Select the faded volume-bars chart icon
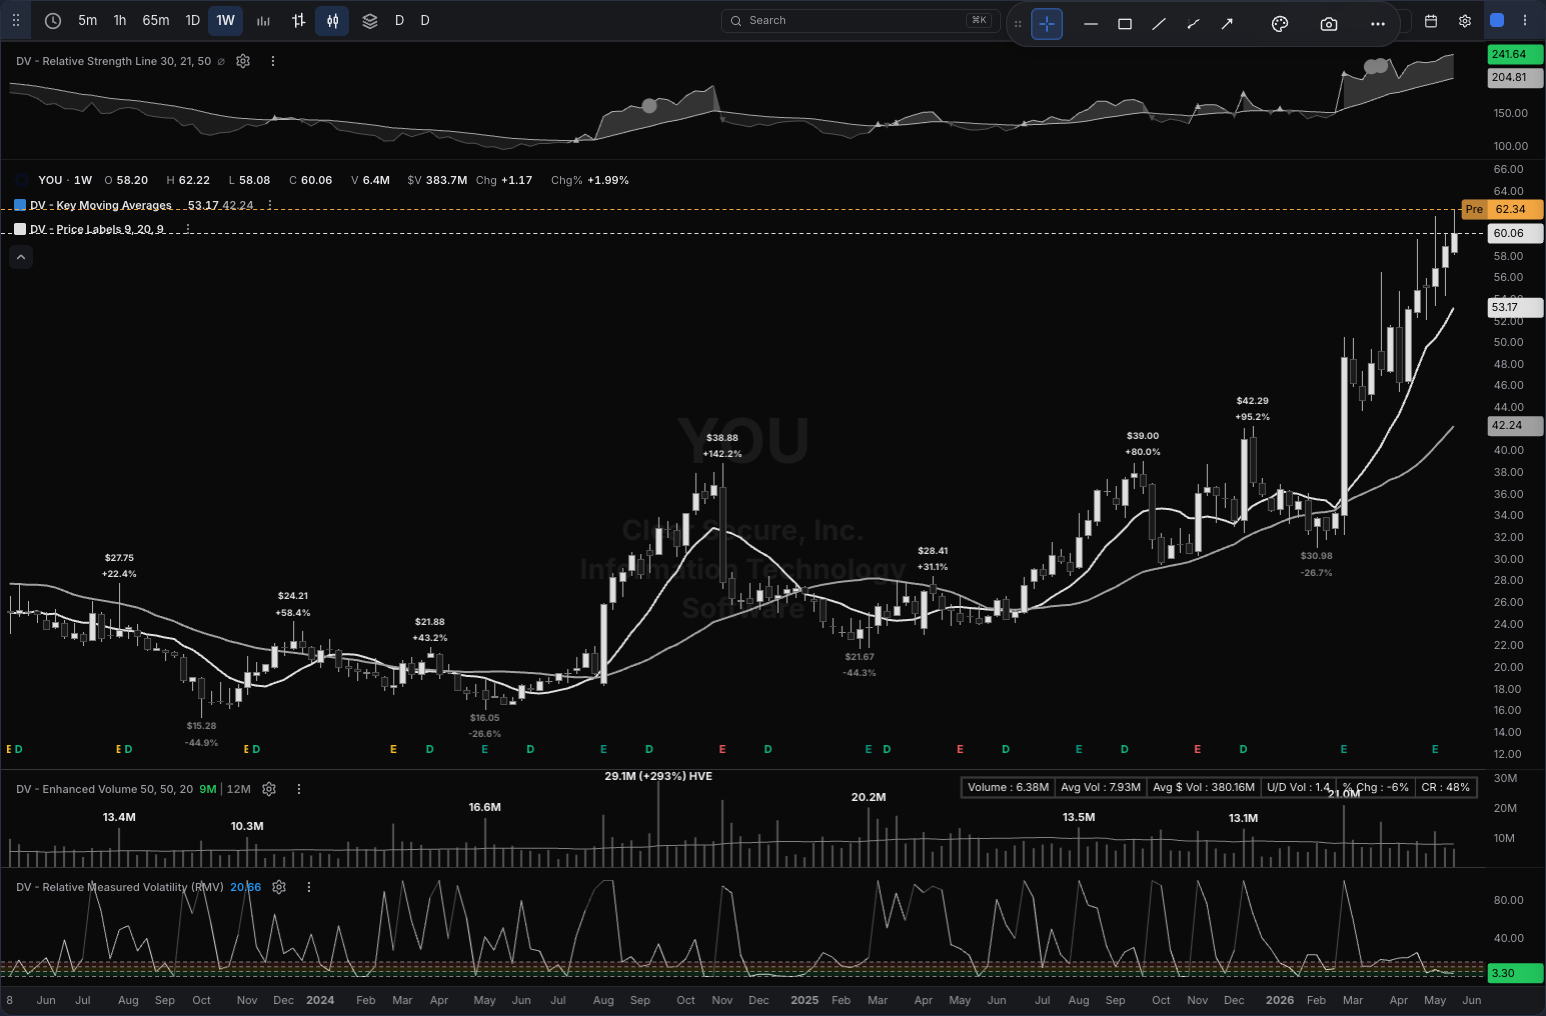Image resolution: width=1546 pixels, height=1016 pixels. [263, 20]
